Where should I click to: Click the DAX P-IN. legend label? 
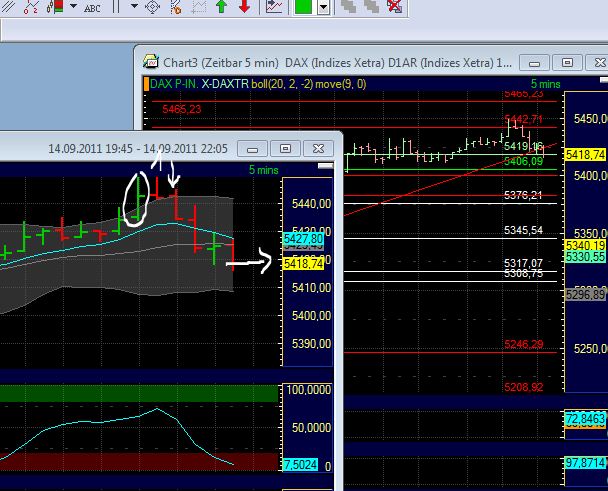(x=174, y=84)
